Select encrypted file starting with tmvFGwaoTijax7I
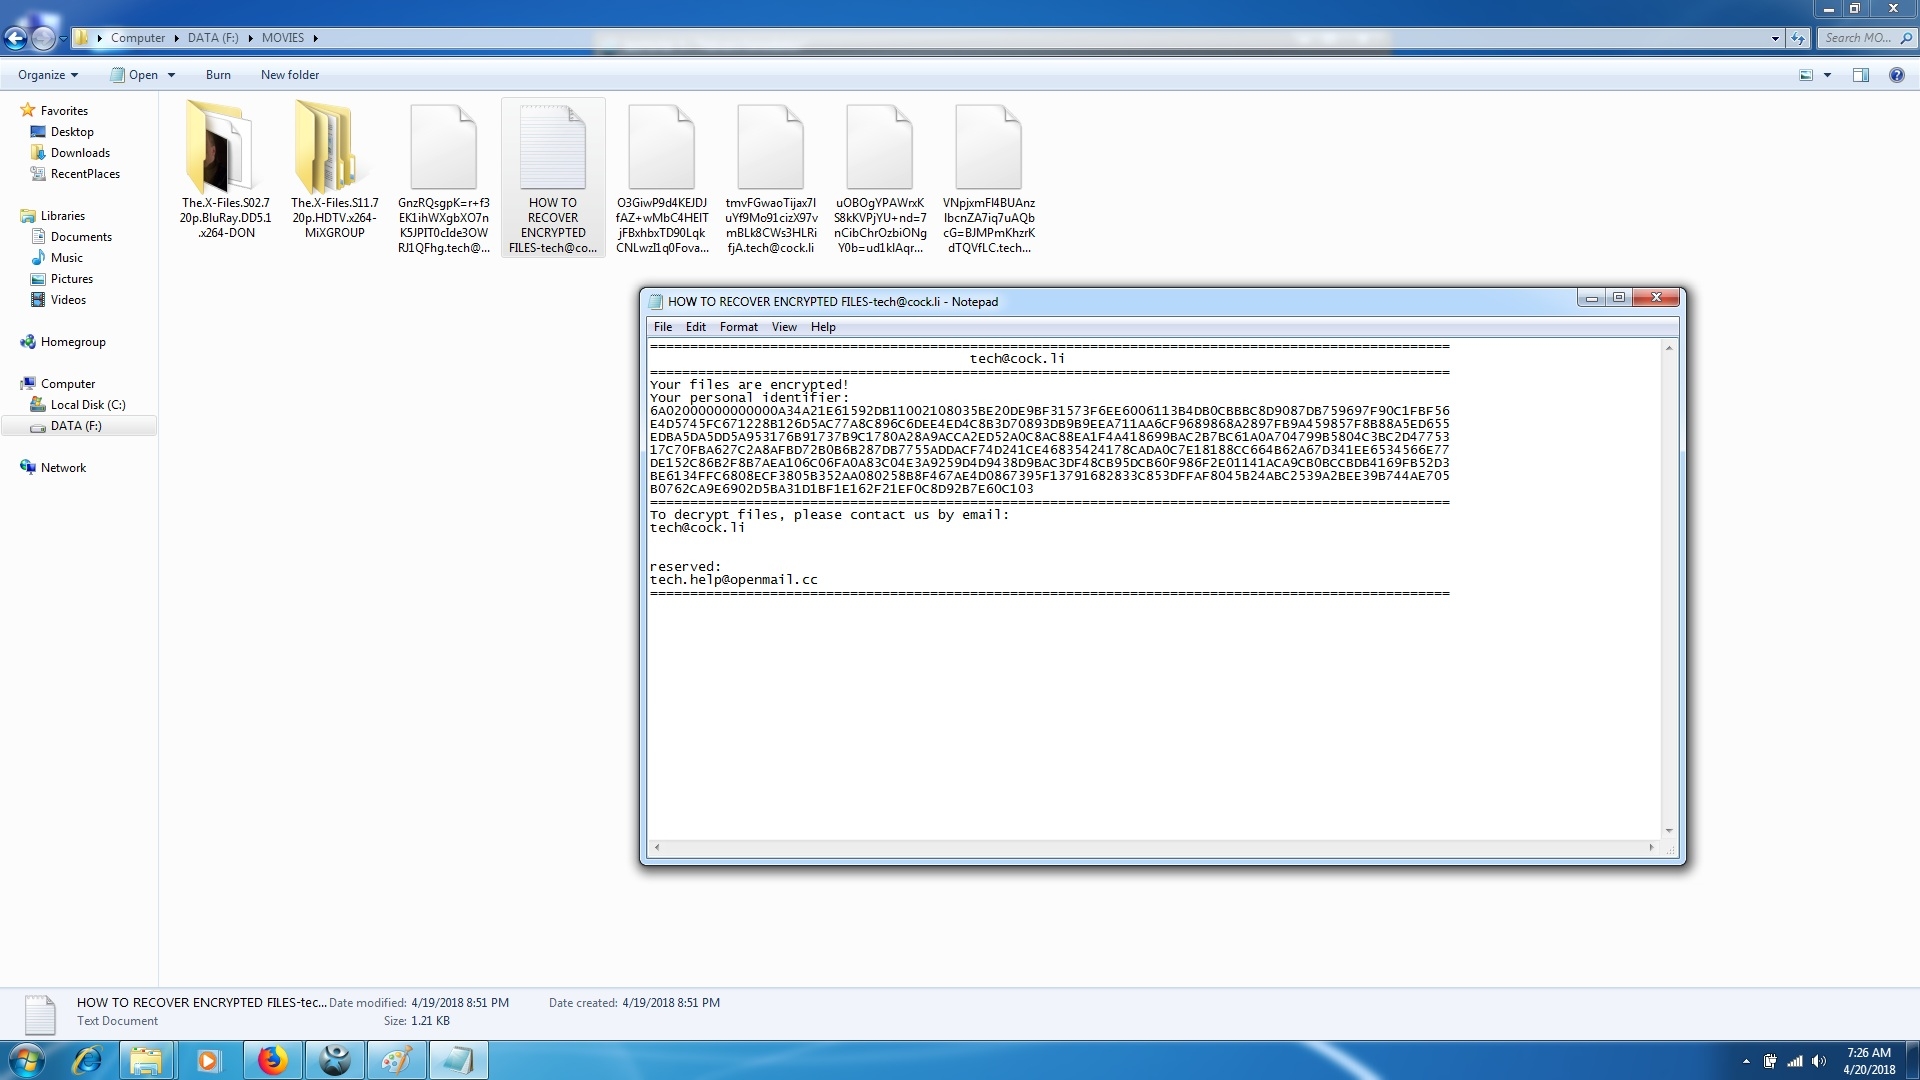This screenshot has width=1920, height=1080. [x=771, y=178]
